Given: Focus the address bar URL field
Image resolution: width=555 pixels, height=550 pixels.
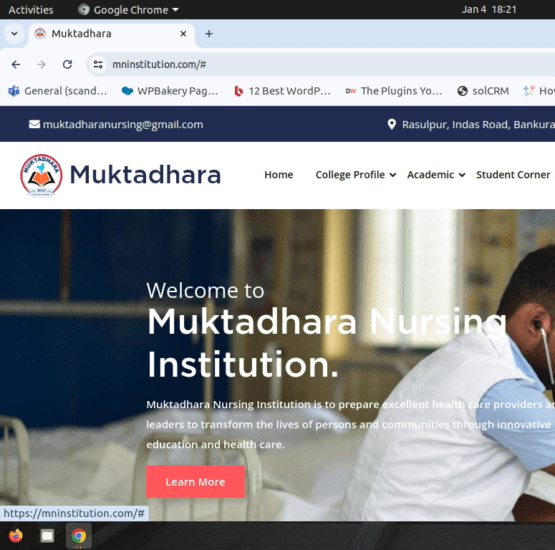Looking at the screenshot, I should tap(319, 64).
